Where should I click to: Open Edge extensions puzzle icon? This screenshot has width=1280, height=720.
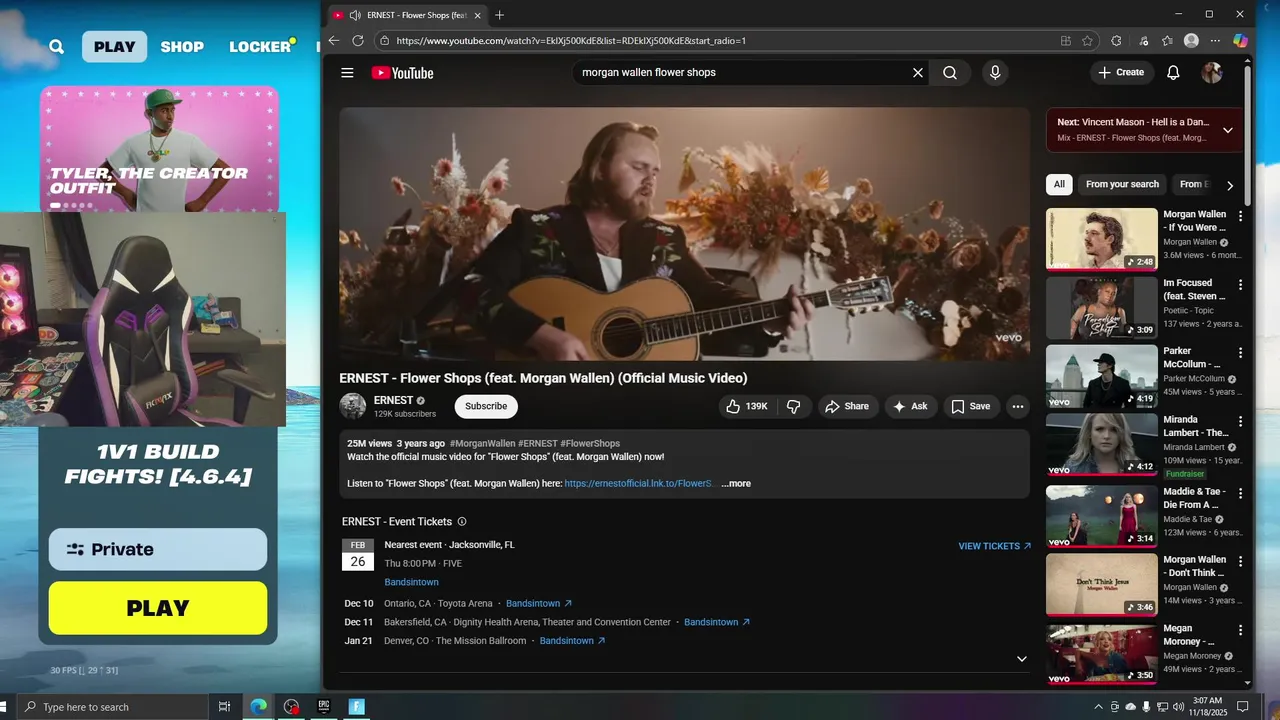[1117, 41]
